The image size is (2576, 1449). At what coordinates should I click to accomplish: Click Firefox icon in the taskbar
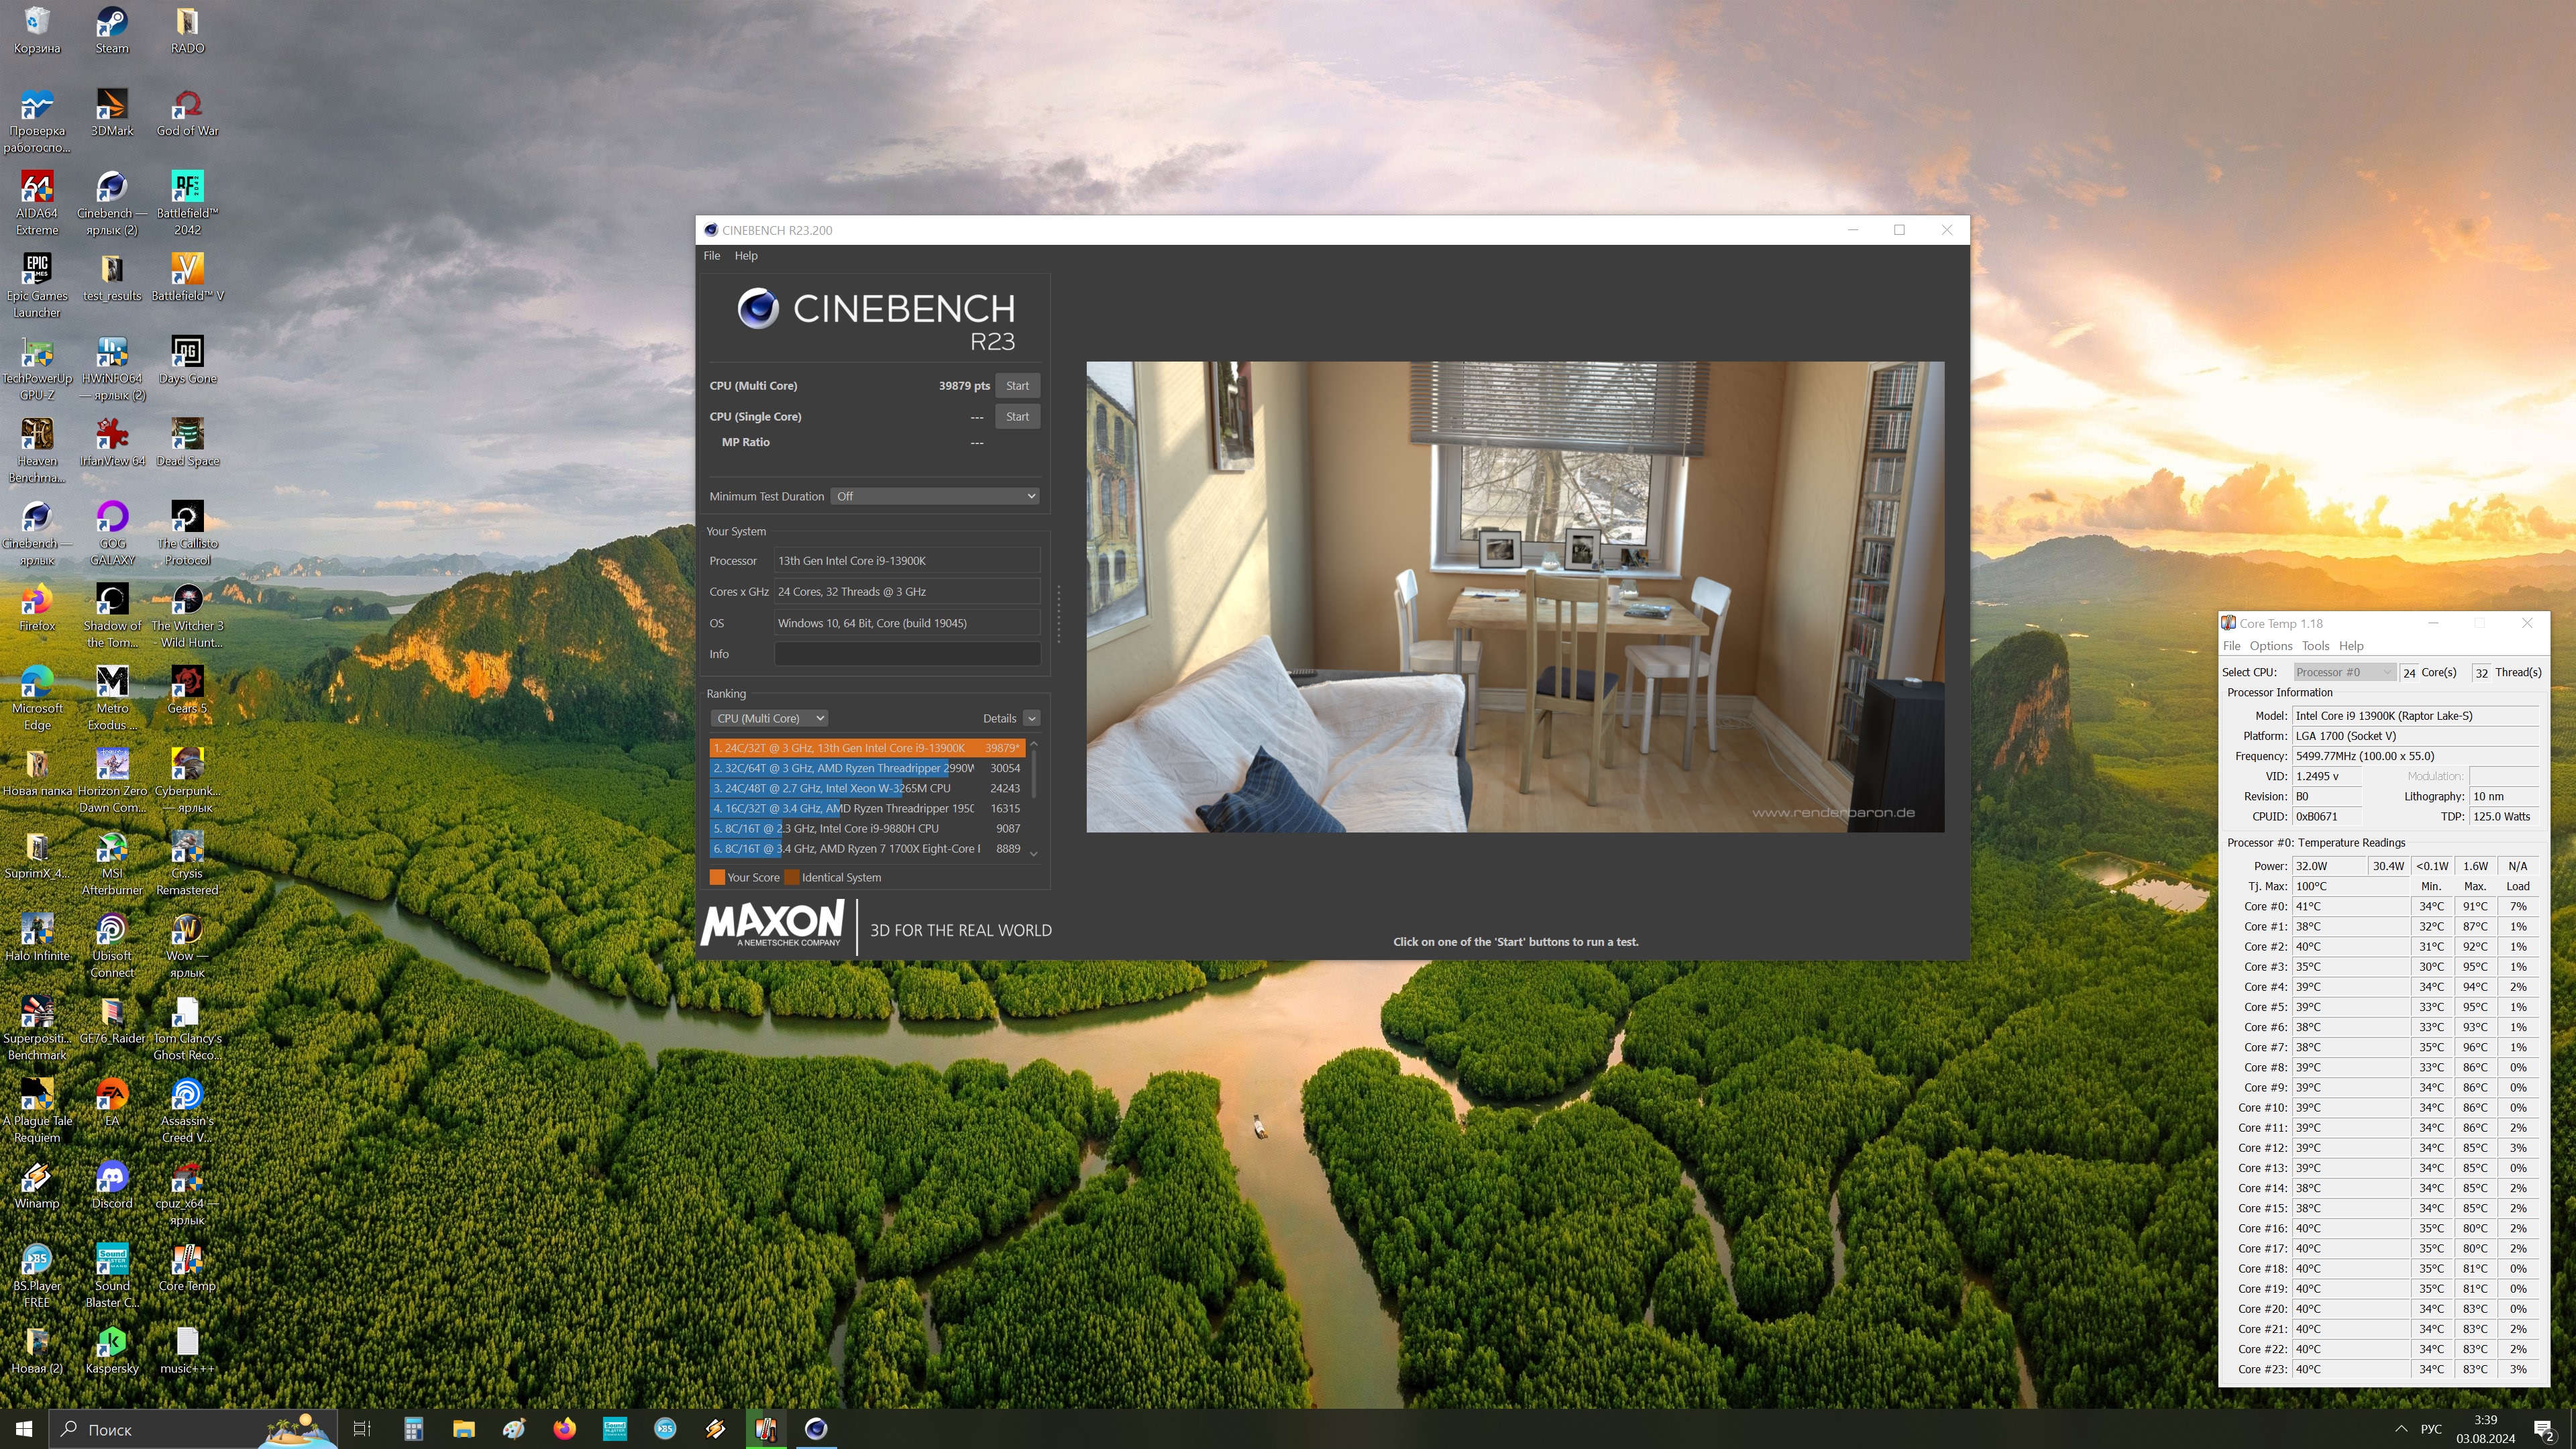[x=564, y=1428]
